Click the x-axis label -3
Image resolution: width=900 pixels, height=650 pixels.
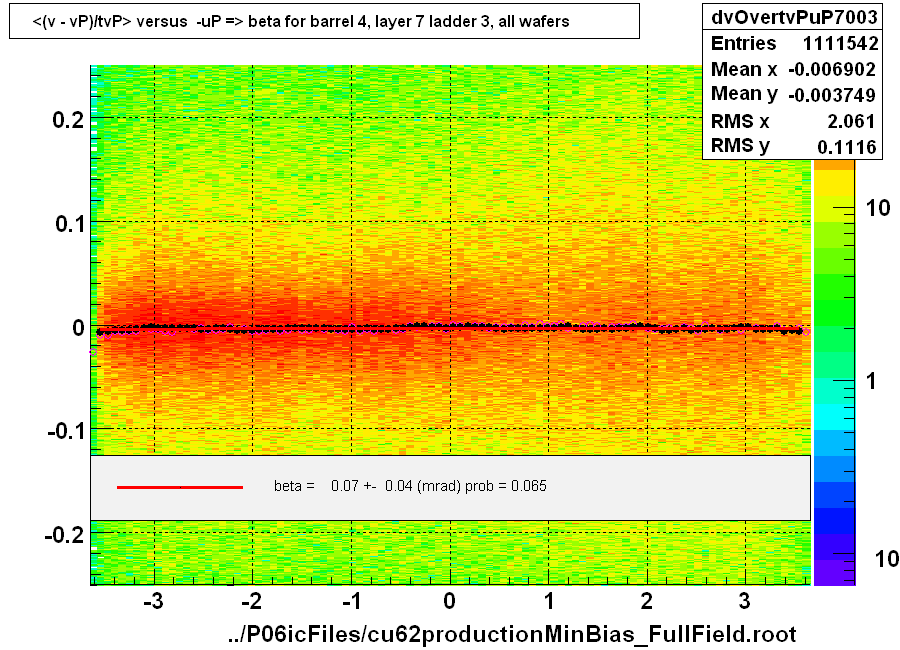153,601
